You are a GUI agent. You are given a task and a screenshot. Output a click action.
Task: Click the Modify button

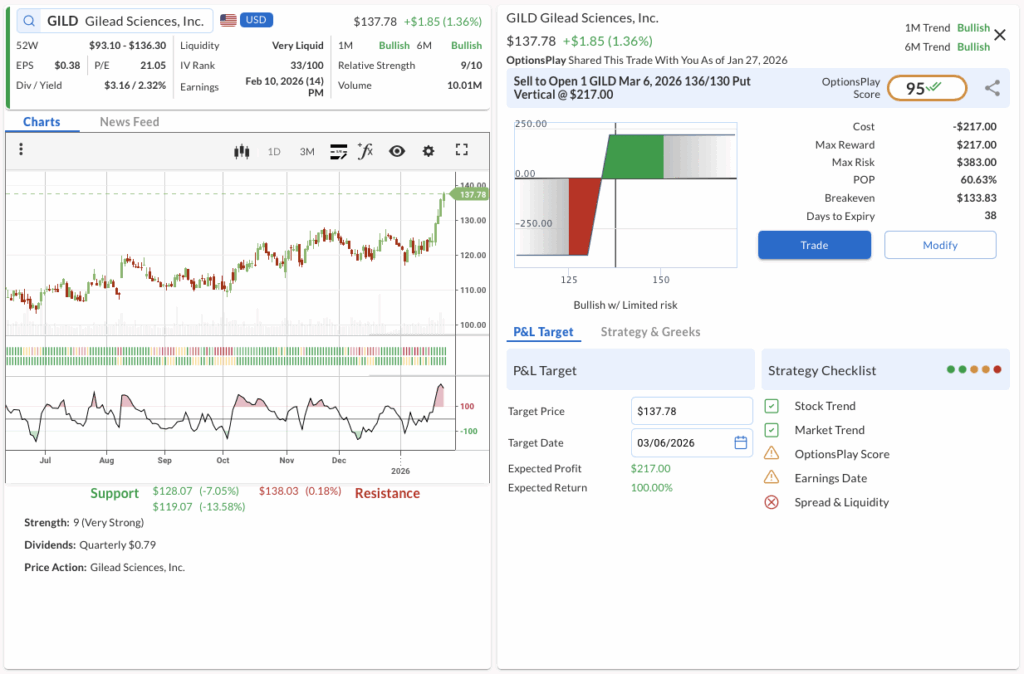pyautogui.click(x=939, y=245)
